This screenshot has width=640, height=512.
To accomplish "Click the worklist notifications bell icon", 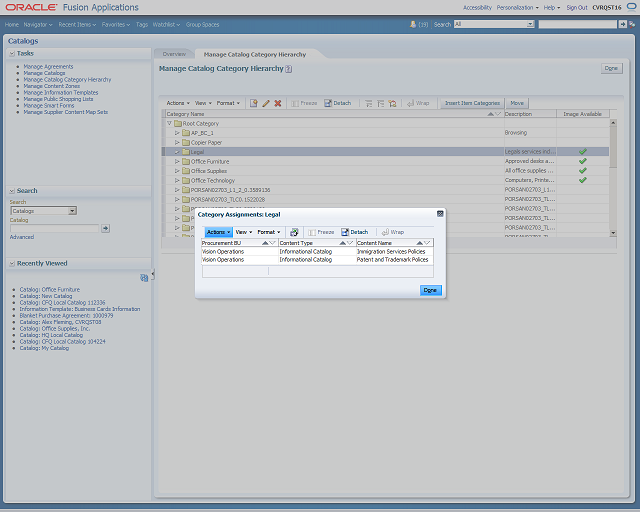I will coord(413,24).
